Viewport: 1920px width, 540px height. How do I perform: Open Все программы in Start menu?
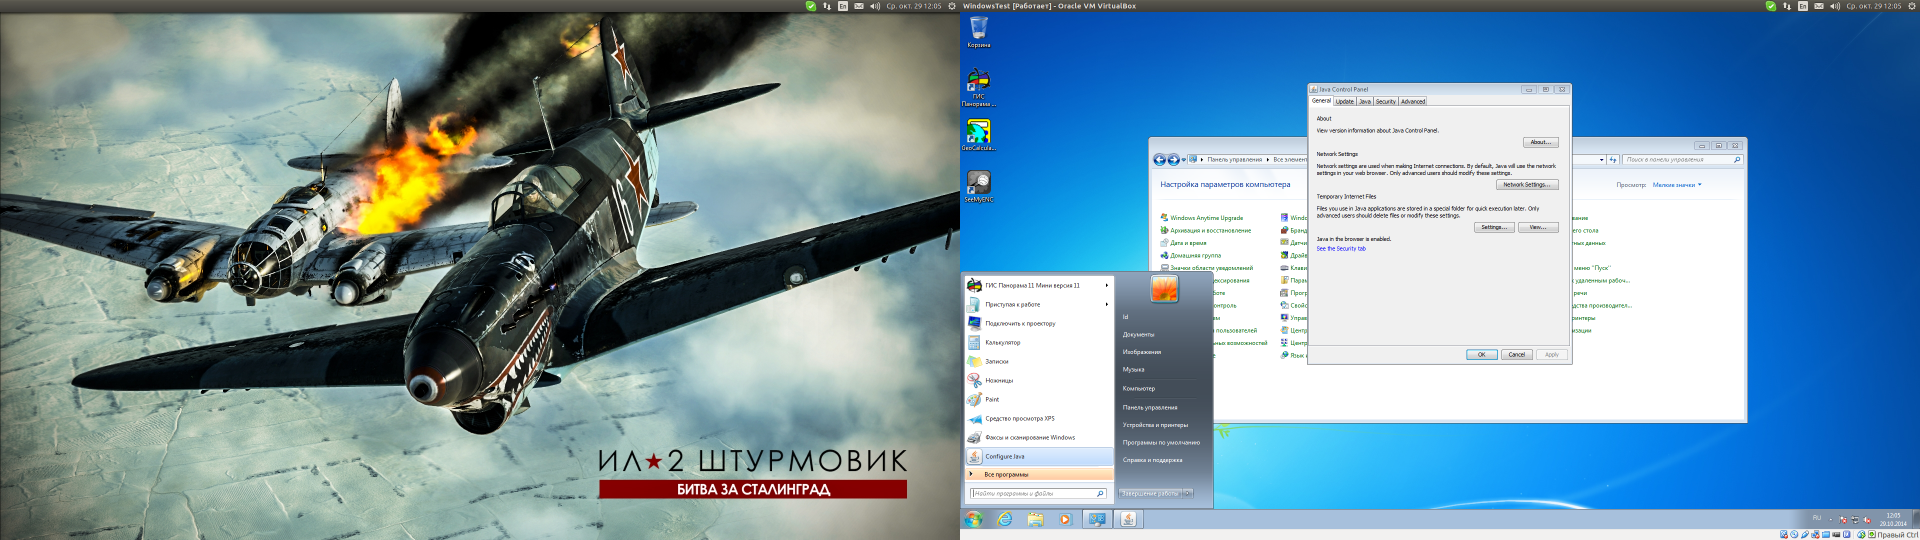(1039, 474)
